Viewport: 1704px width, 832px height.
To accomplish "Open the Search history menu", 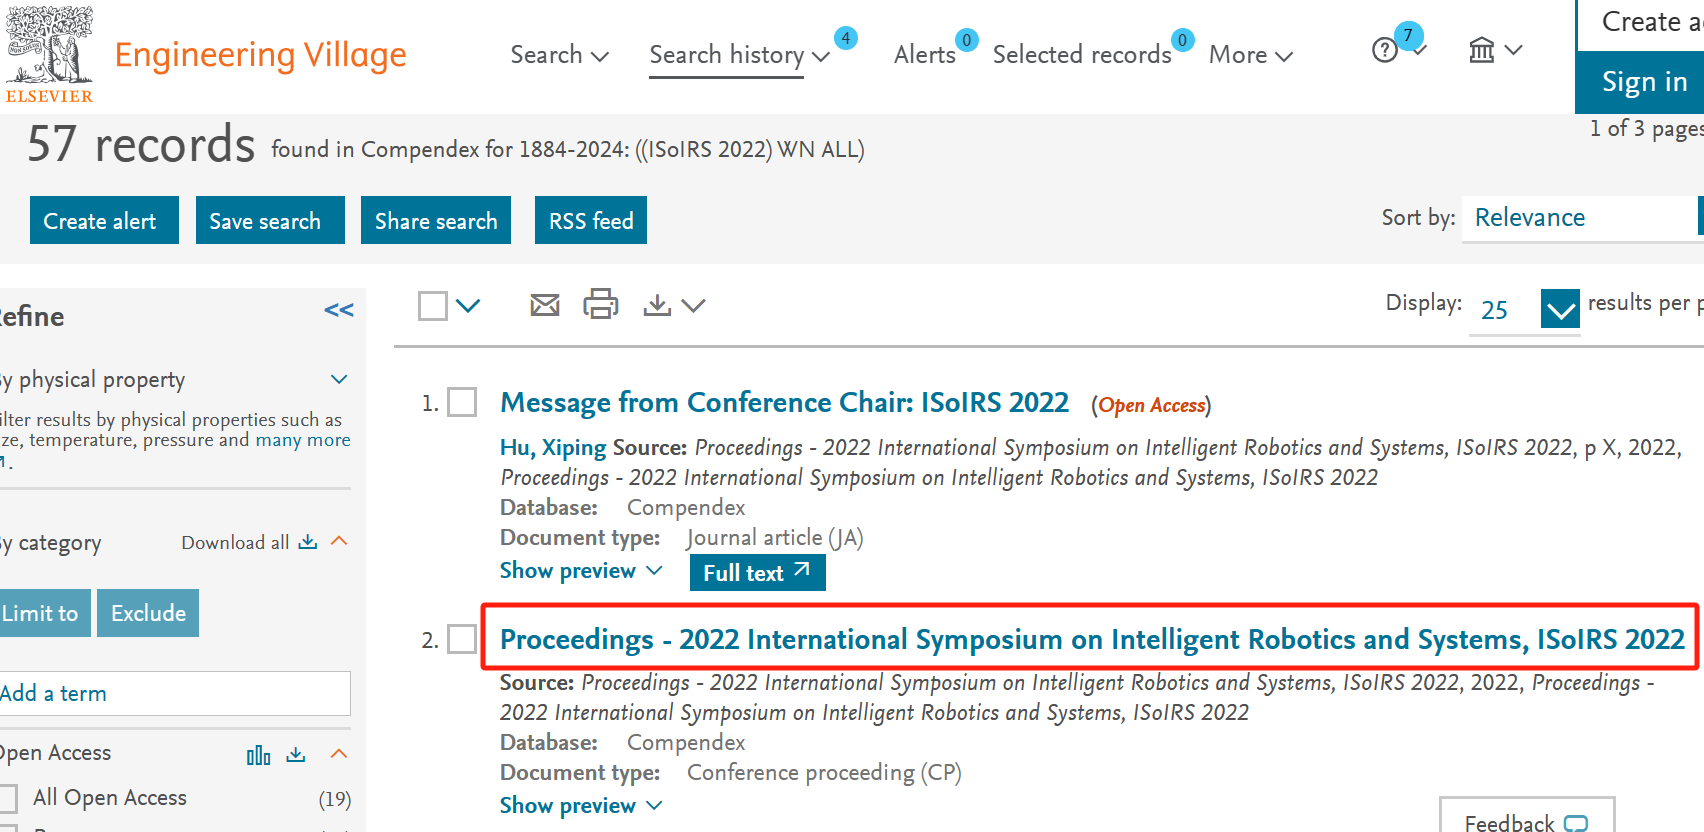I will click(x=739, y=55).
